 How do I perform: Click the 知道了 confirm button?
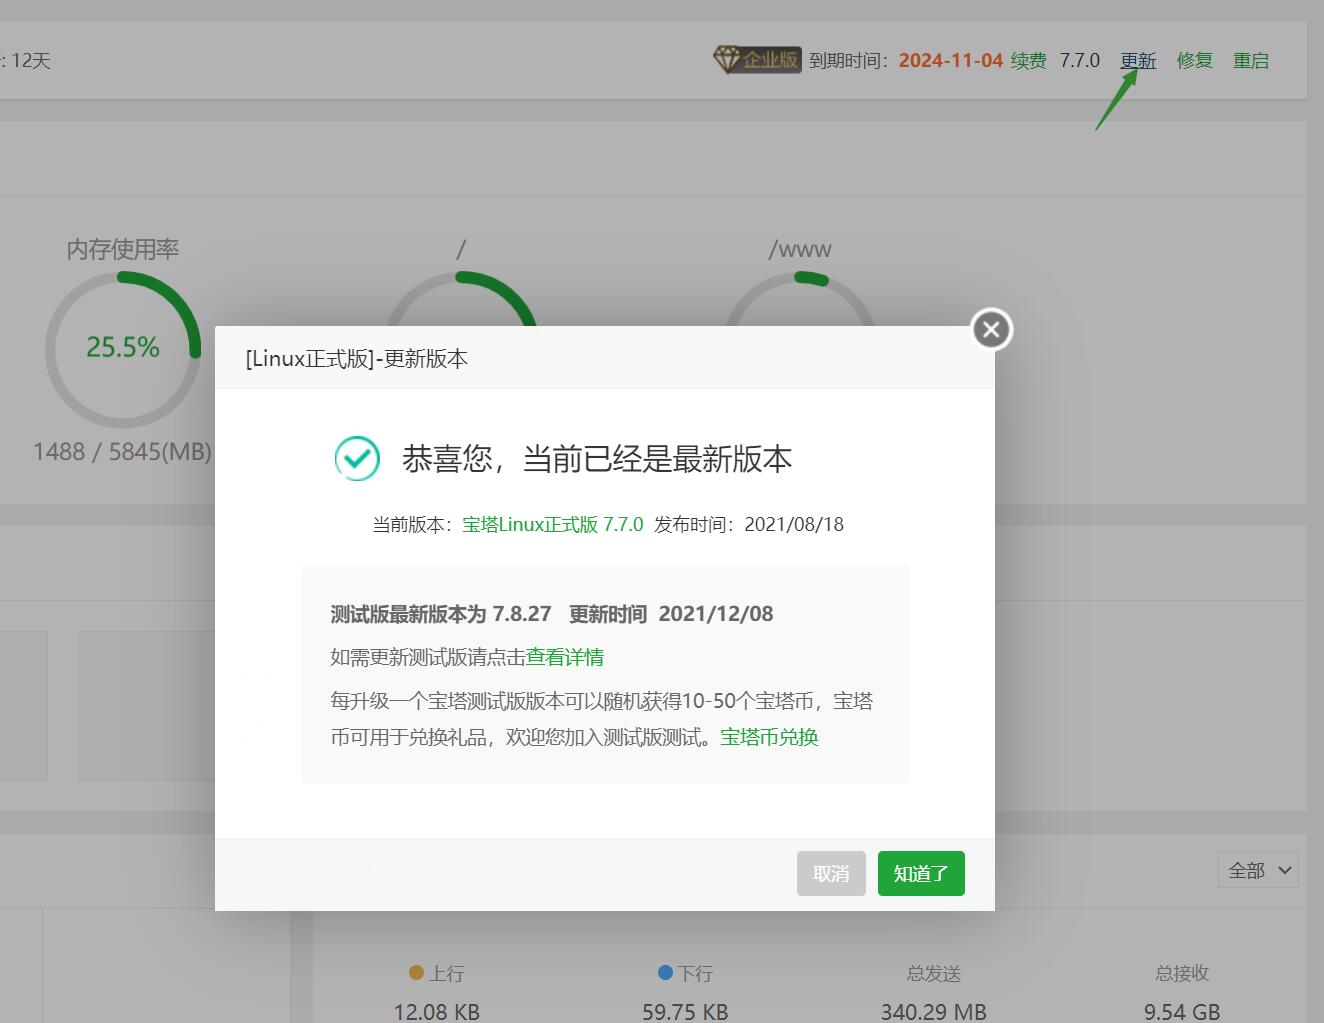921,873
